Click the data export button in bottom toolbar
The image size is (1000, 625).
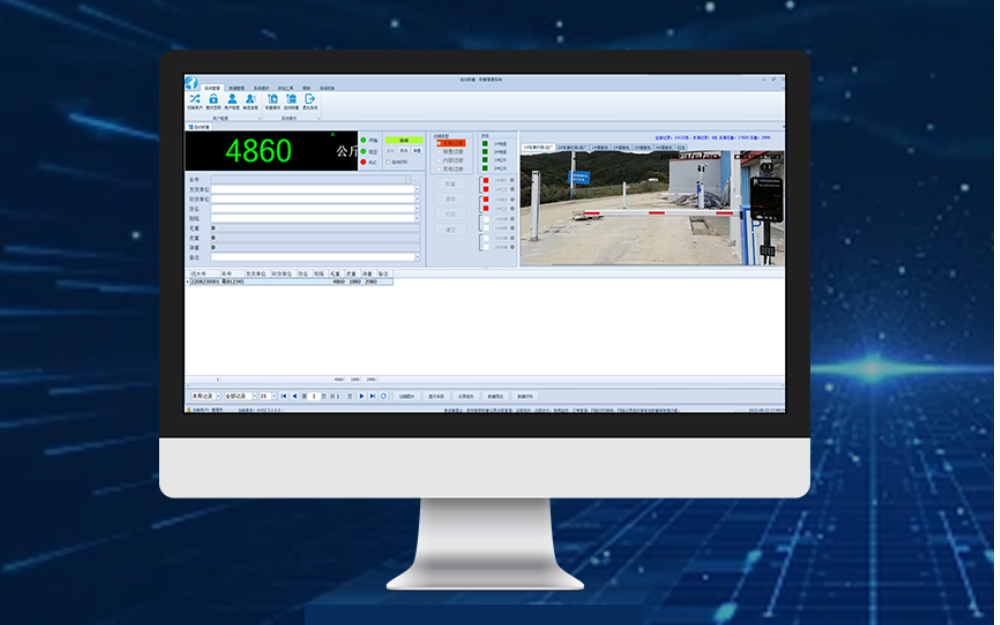[496, 396]
